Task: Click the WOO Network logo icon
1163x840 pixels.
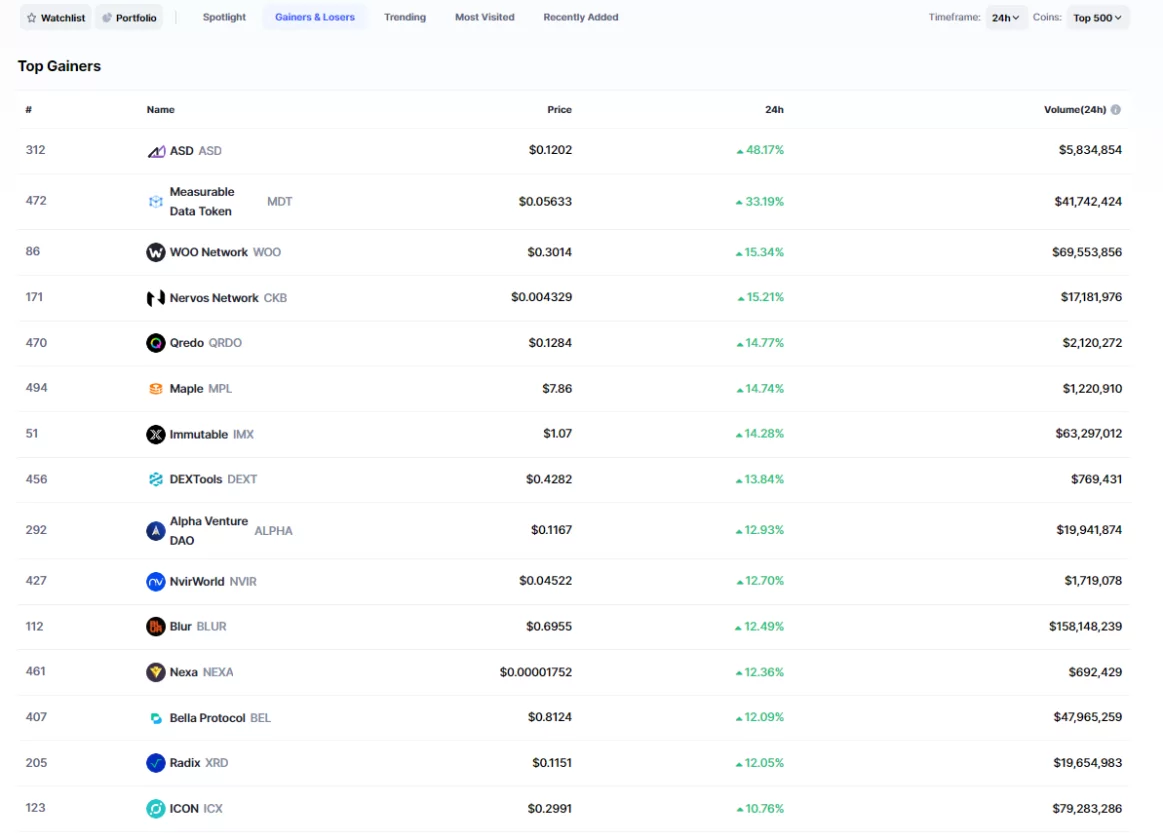Action: [x=156, y=252]
